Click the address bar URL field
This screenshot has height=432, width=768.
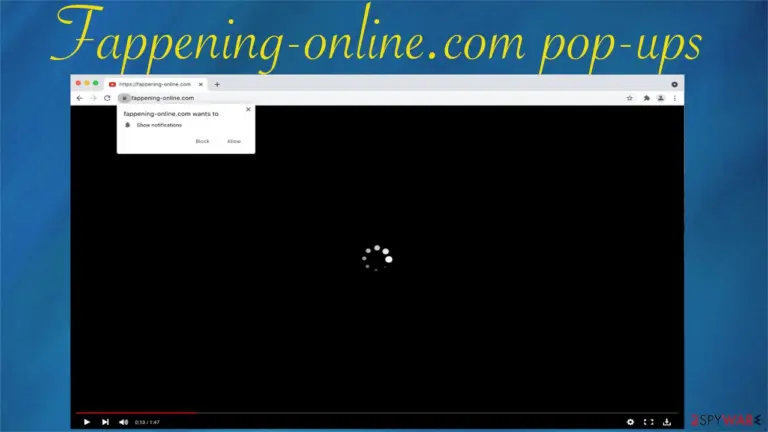(370, 98)
